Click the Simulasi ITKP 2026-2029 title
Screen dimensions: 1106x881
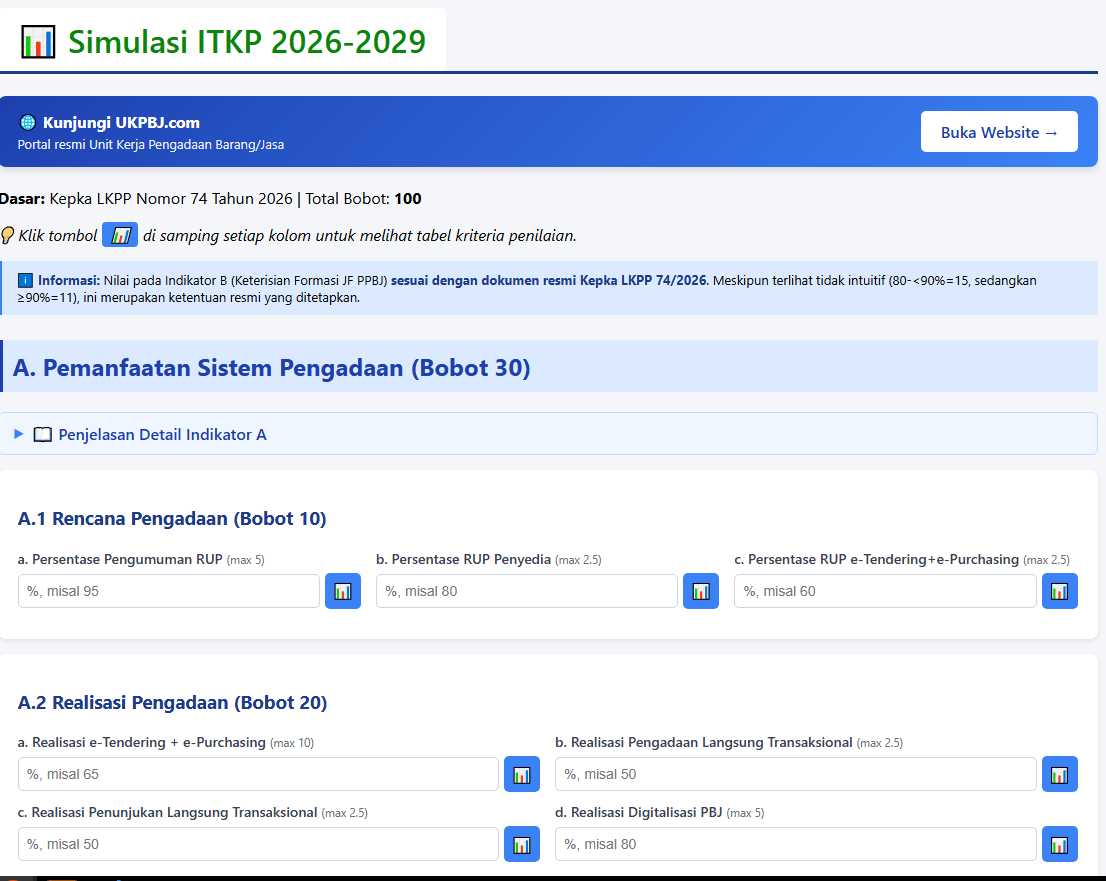tap(247, 42)
